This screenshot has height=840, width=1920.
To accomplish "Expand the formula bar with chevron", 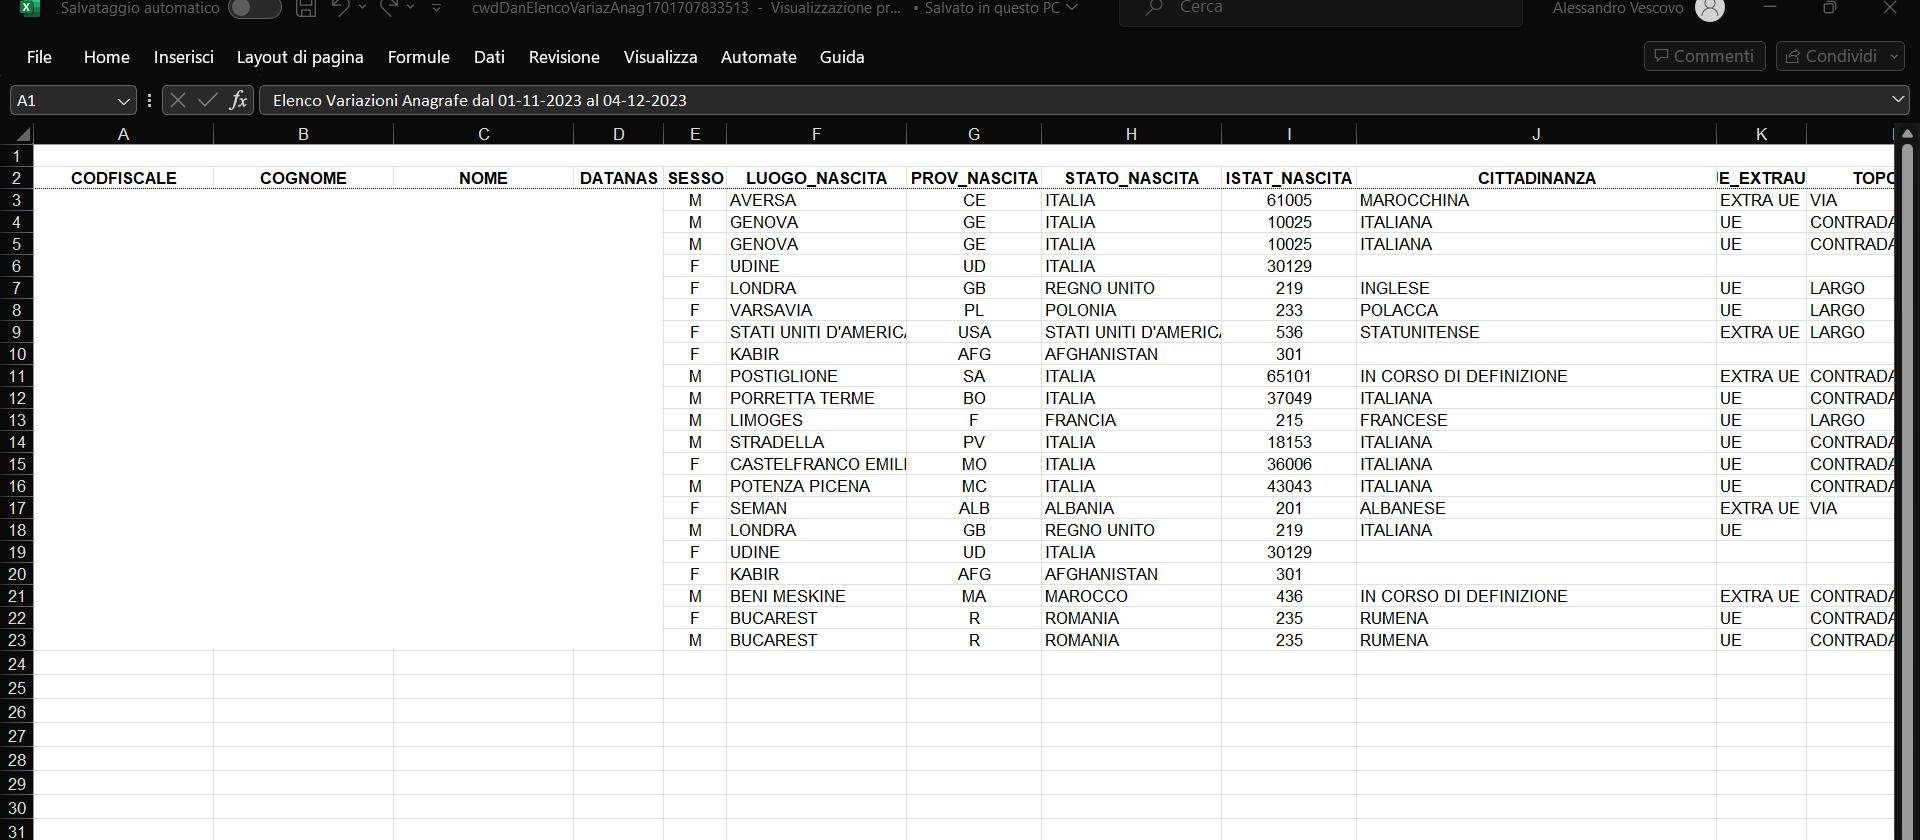I will pos(1898,100).
